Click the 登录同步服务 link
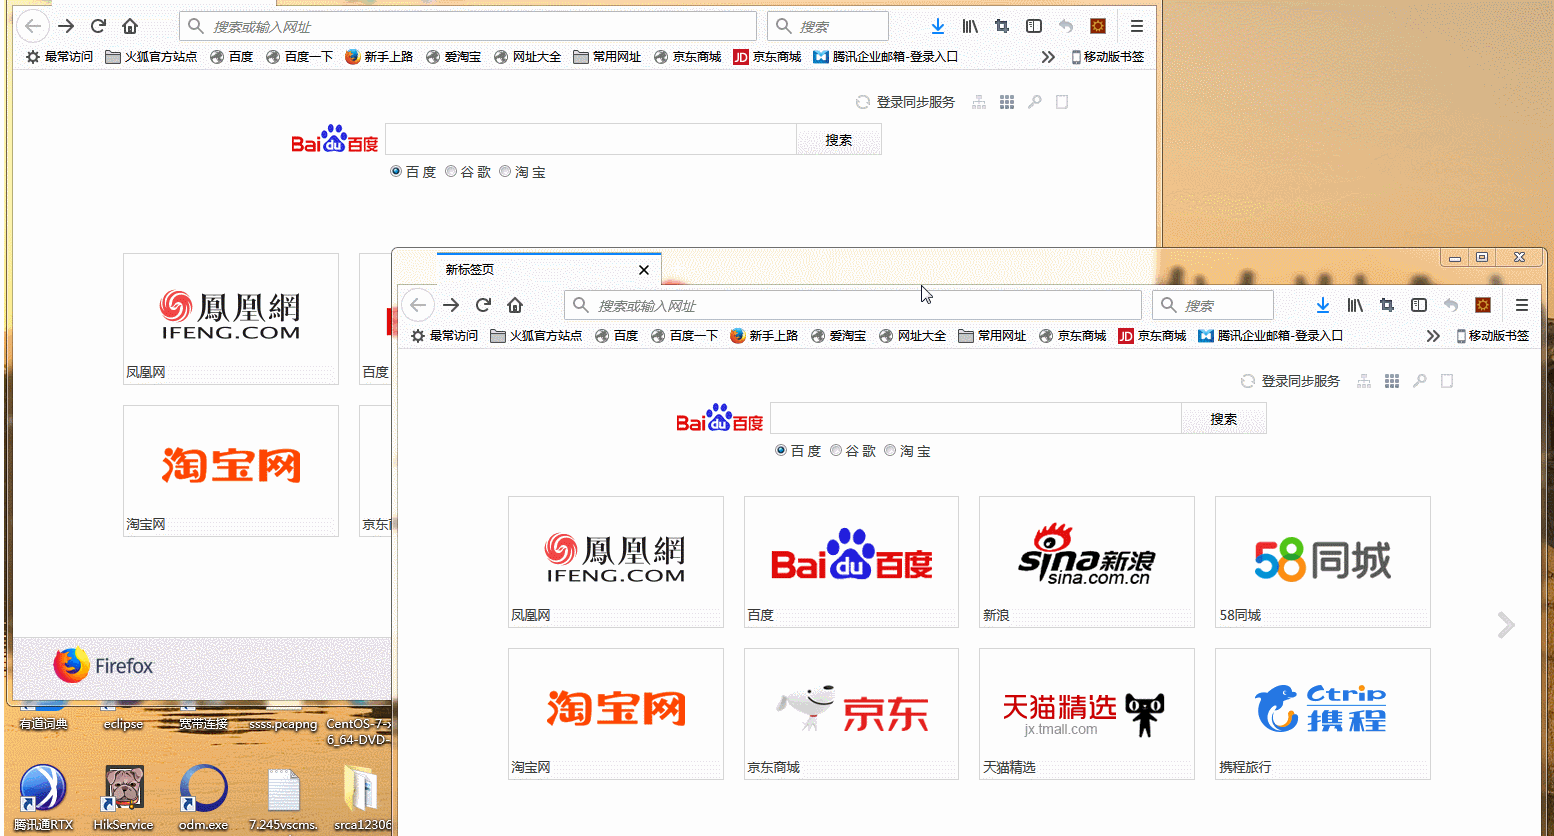The image size is (1554, 836). pos(1300,381)
